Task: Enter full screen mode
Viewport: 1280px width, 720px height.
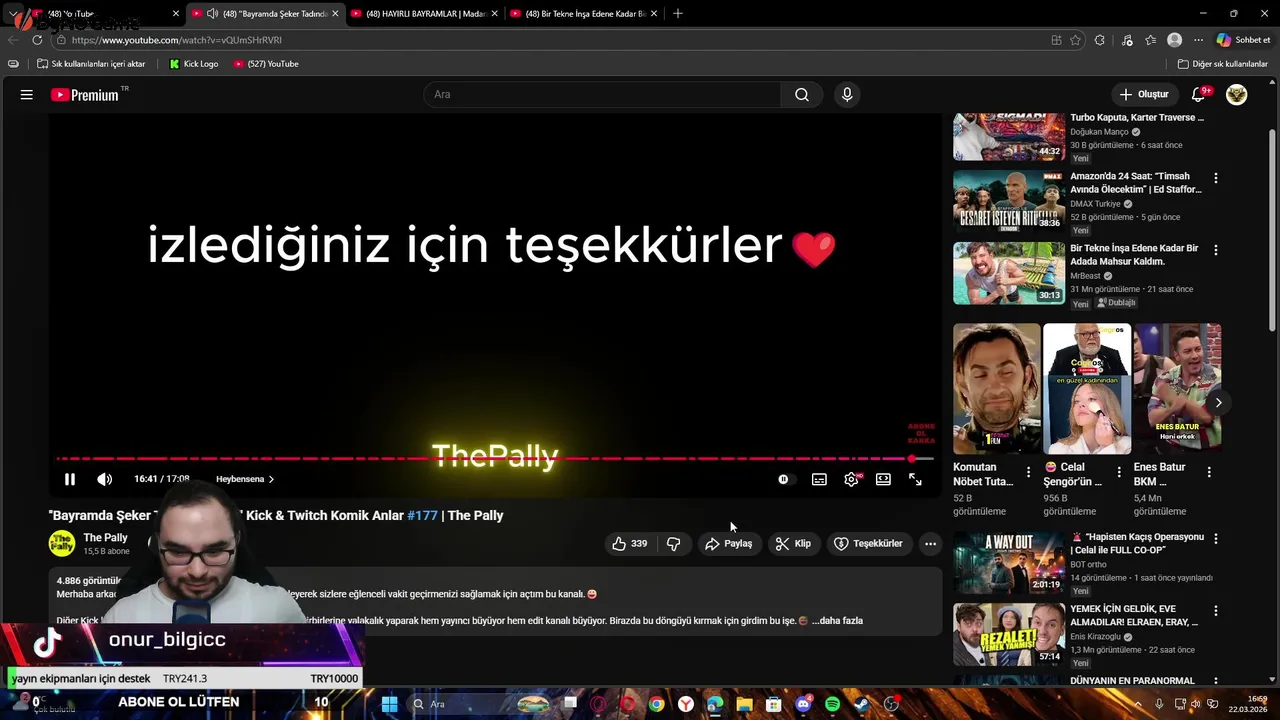Action: pos(915,479)
